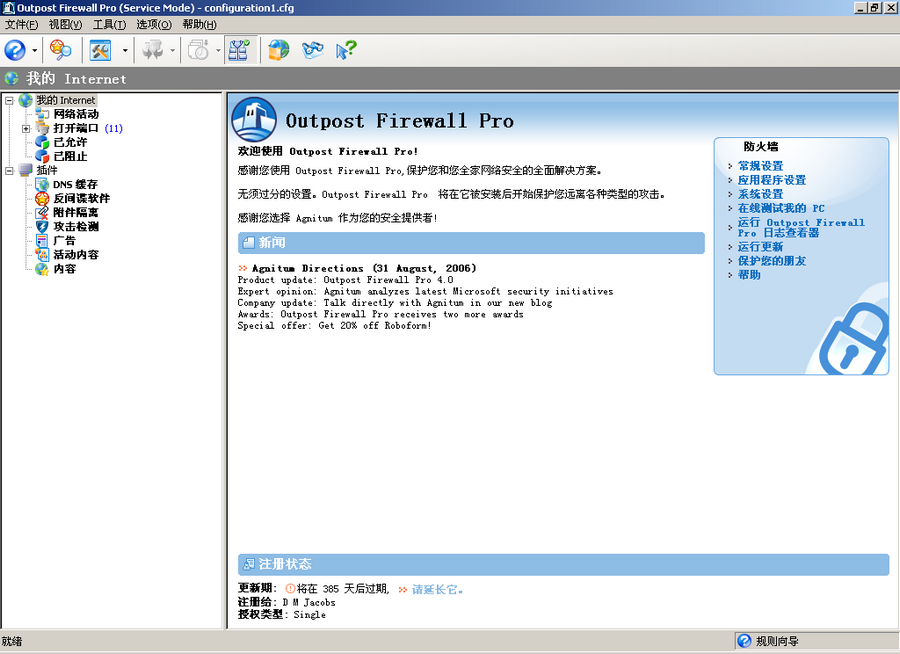Open 系统设置 link
This screenshot has width=900, height=654.
tap(761, 195)
